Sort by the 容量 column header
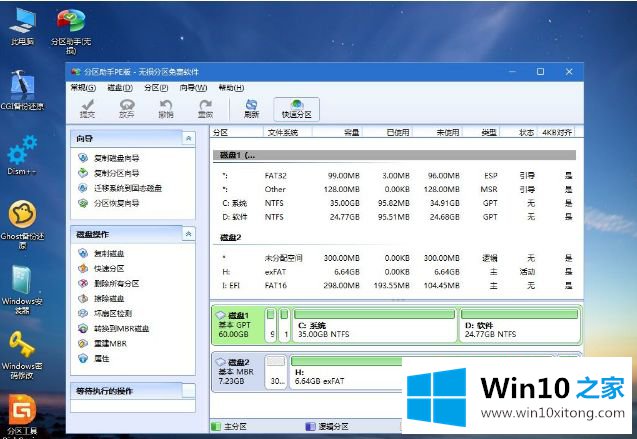Viewport: 637px width, 439px height. [337, 132]
